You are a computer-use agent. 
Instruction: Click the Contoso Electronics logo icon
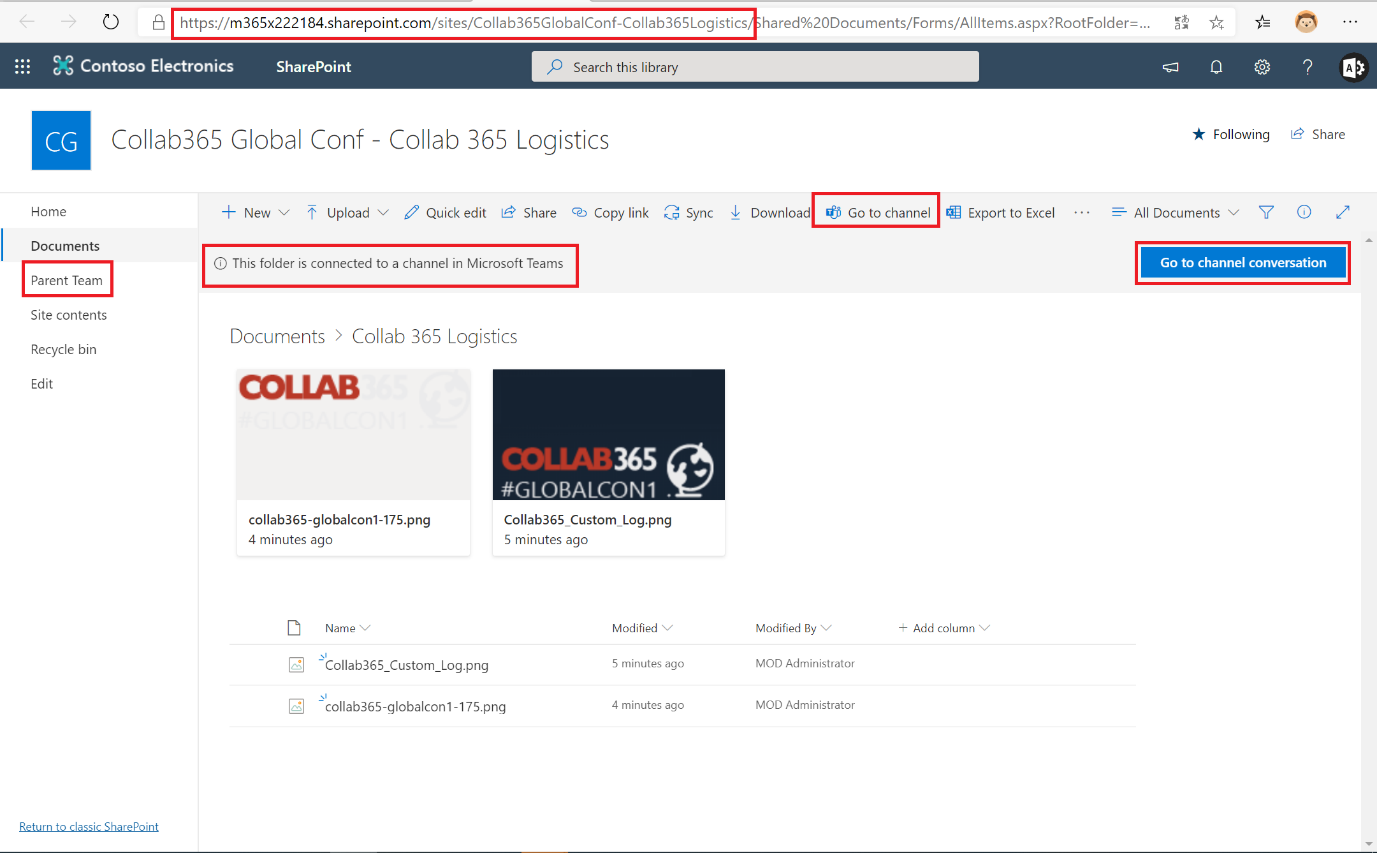click(x=63, y=66)
